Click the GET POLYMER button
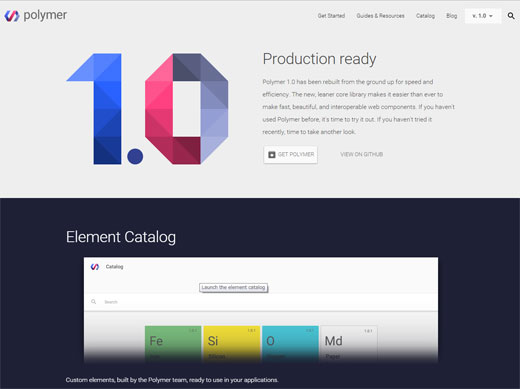This screenshot has width=520, height=389. [x=290, y=155]
